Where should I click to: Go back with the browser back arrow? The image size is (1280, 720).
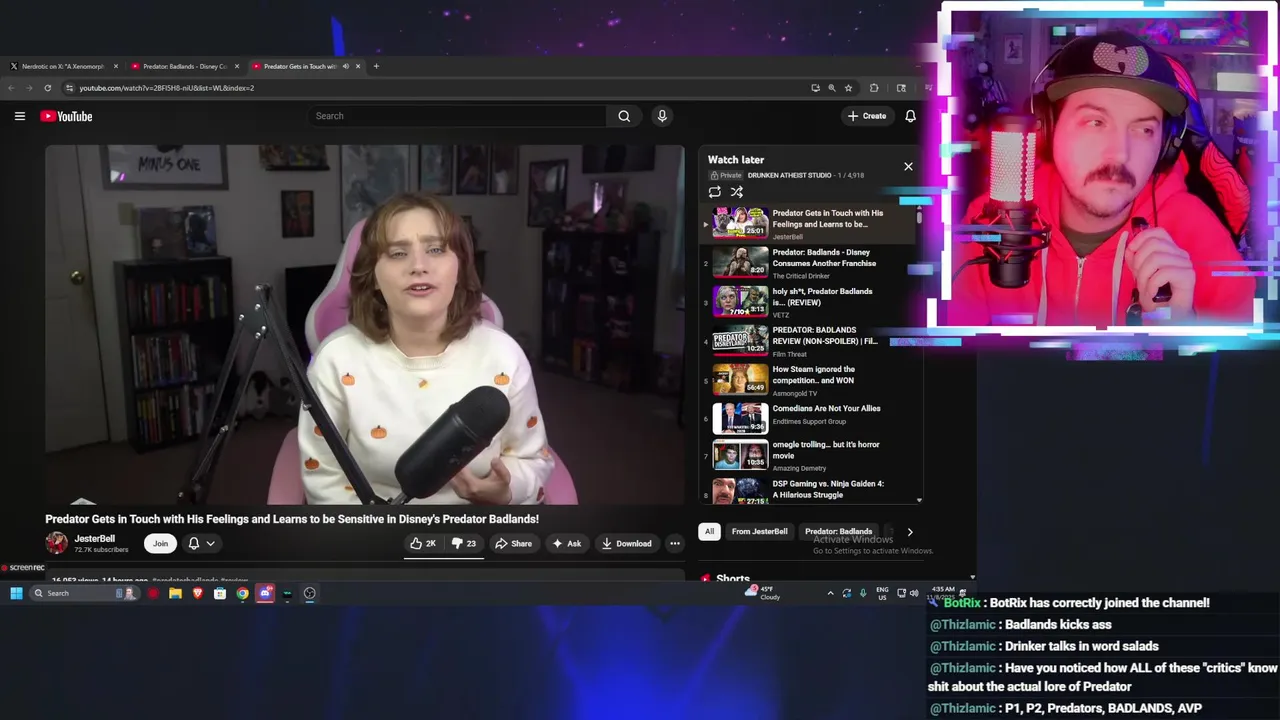point(11,88)
